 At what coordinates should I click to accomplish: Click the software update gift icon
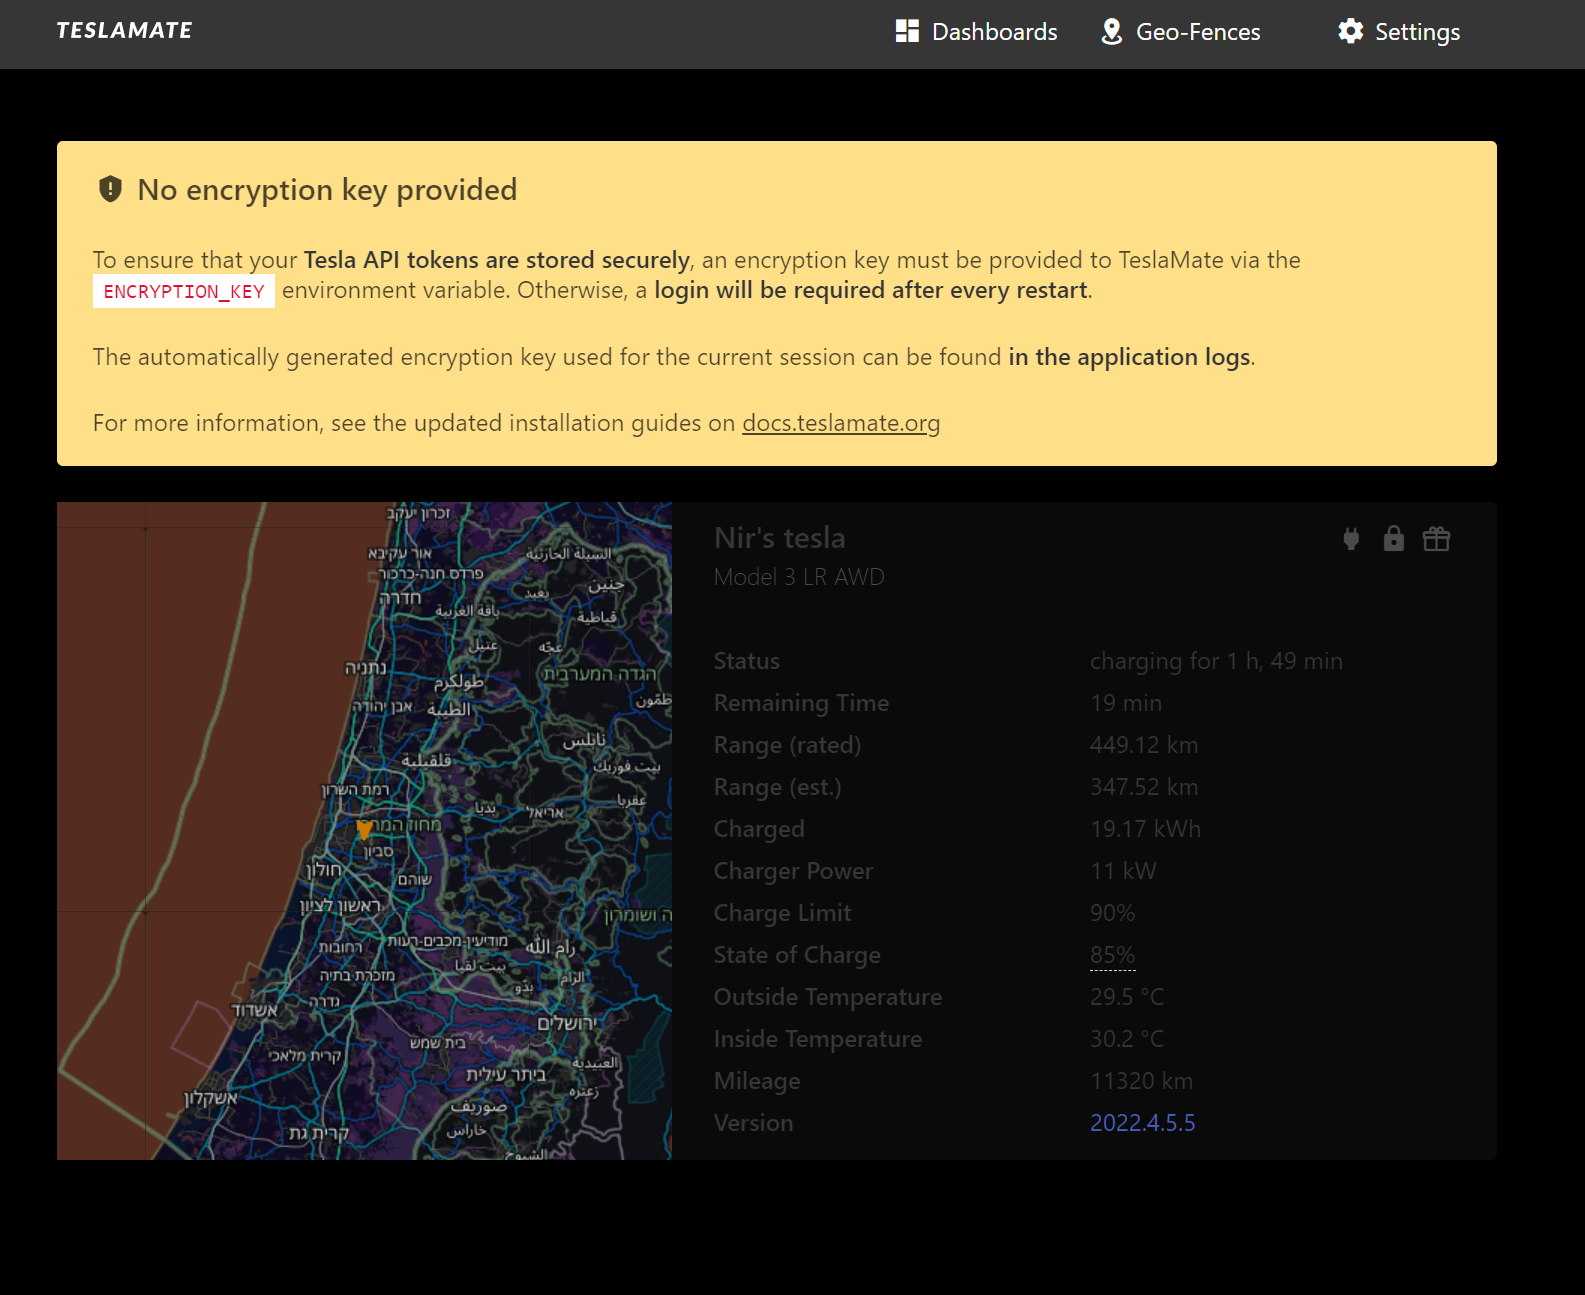[1436, 539]
